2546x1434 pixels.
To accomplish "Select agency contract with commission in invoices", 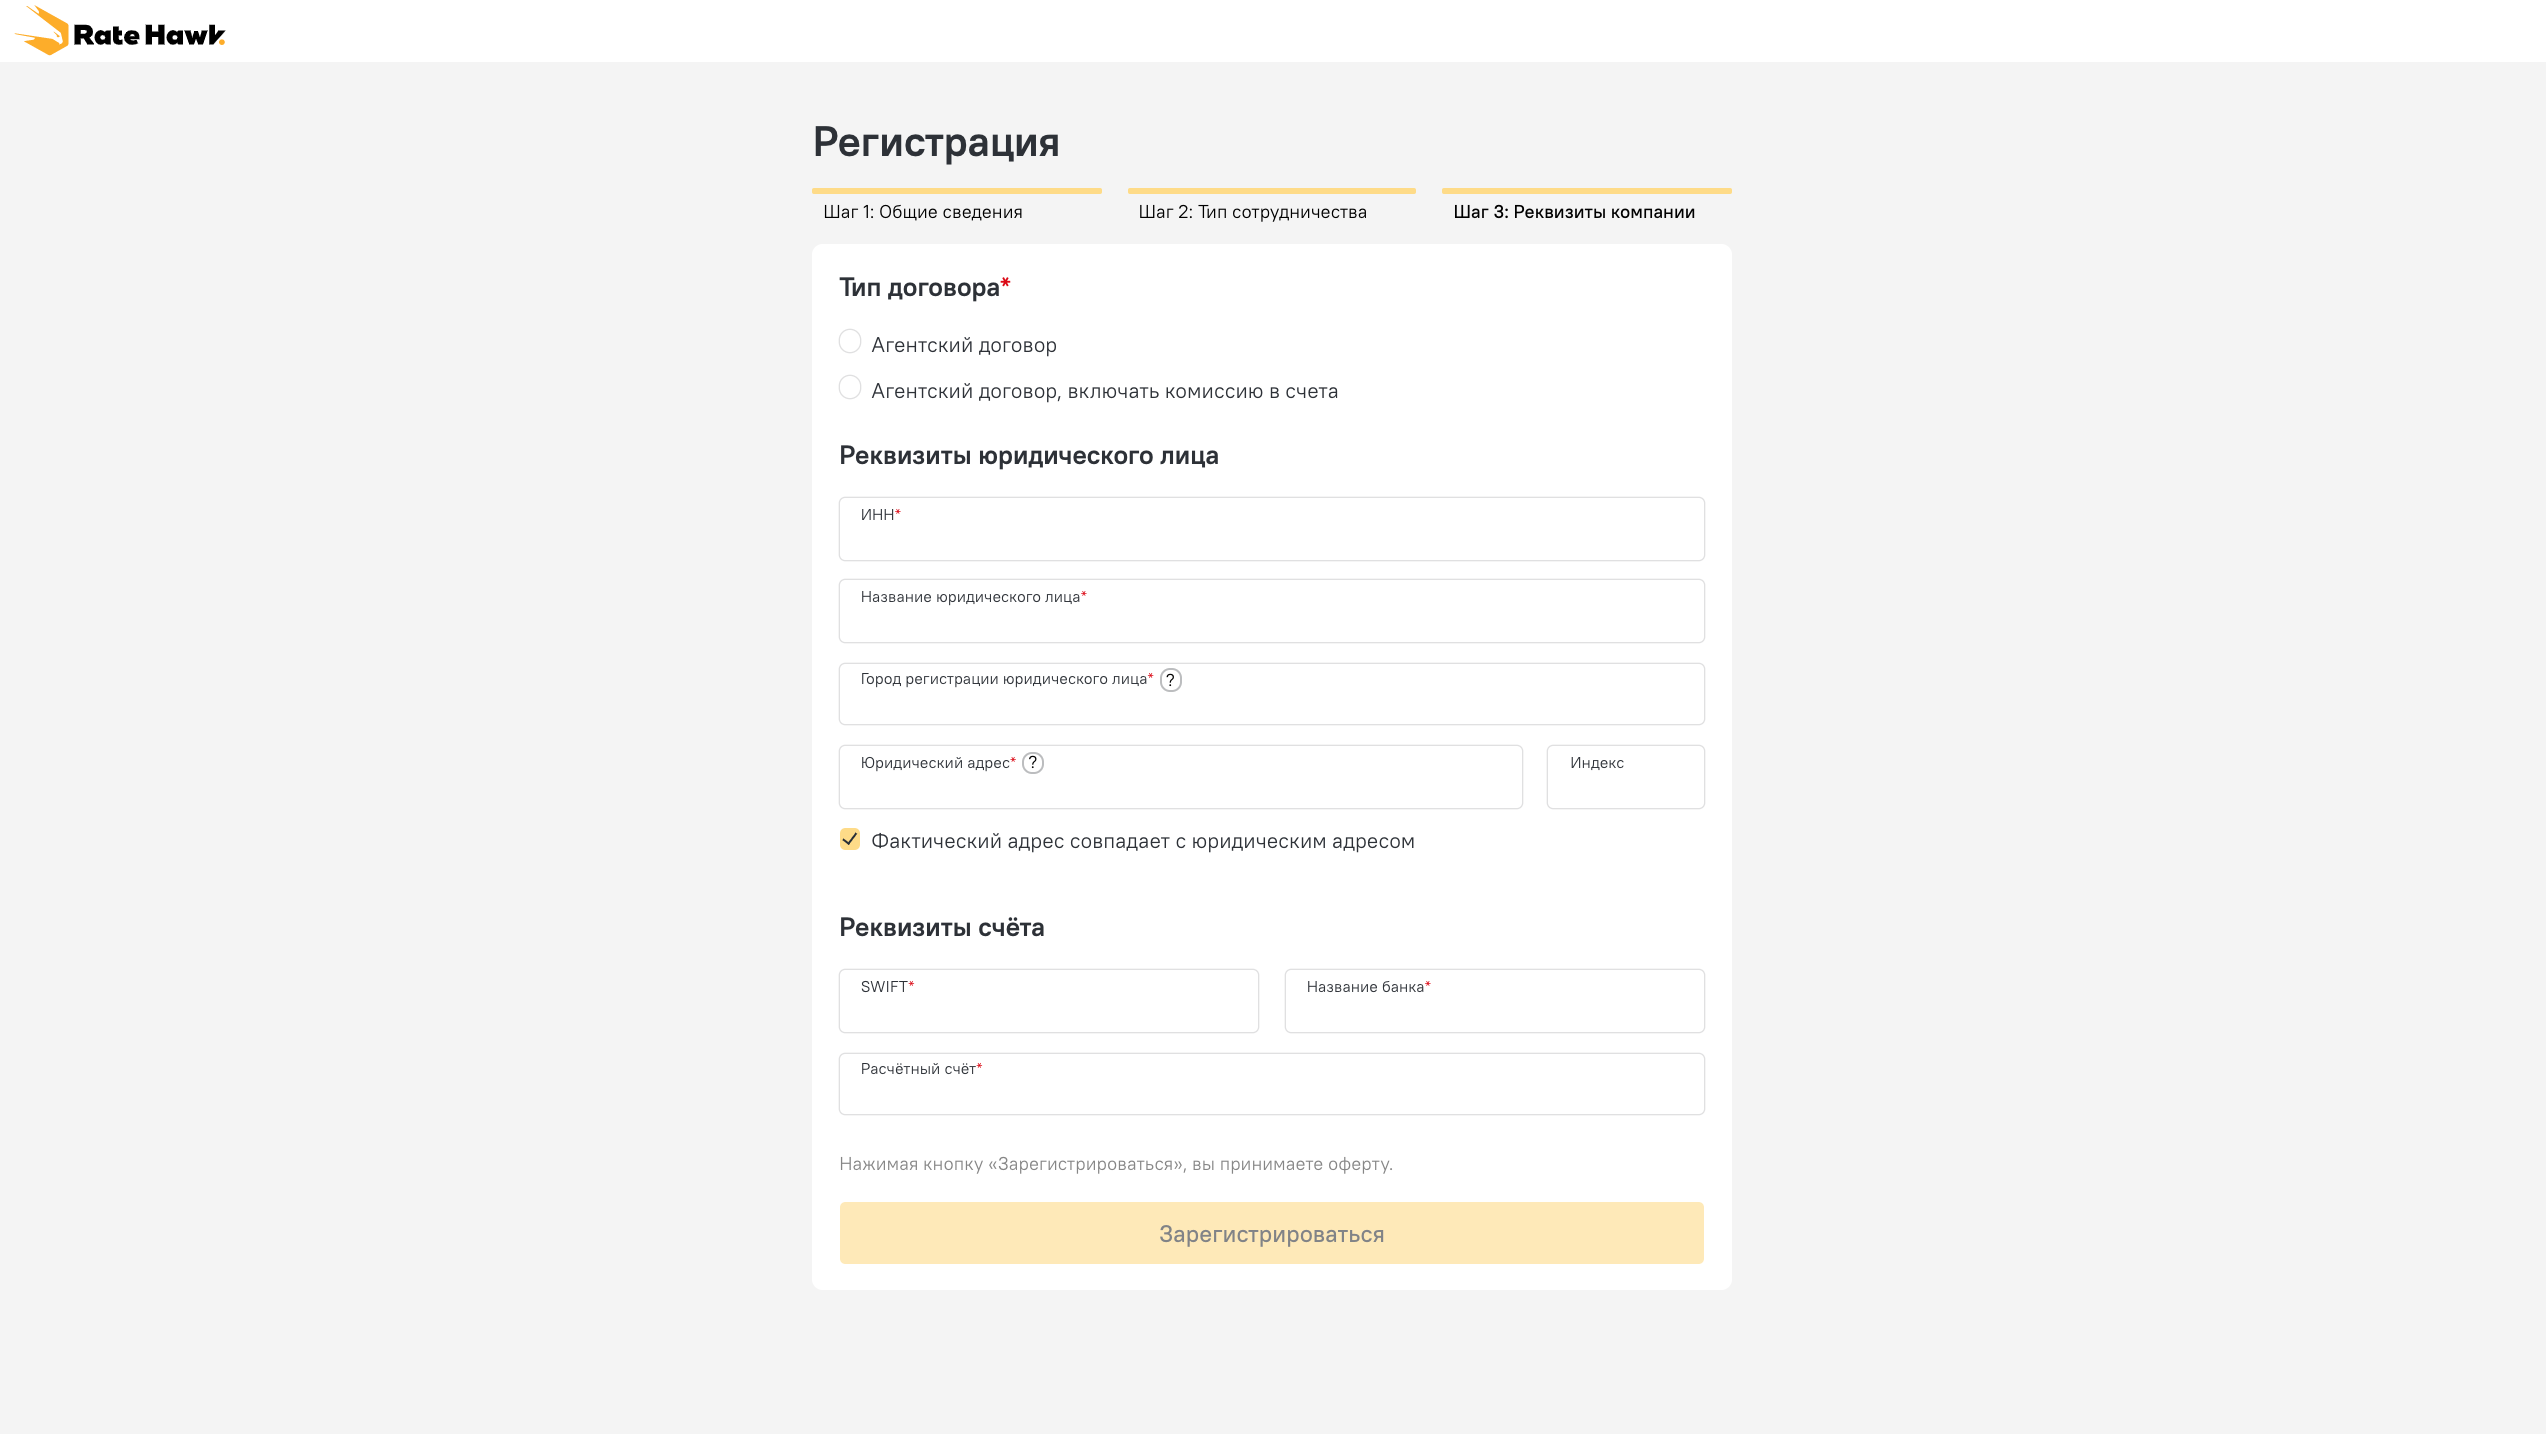I will tap(850, 388).
